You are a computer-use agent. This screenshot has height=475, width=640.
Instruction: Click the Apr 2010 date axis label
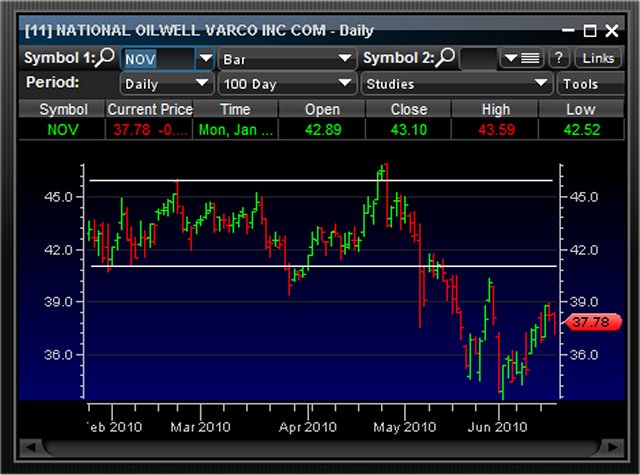(308, 427)
